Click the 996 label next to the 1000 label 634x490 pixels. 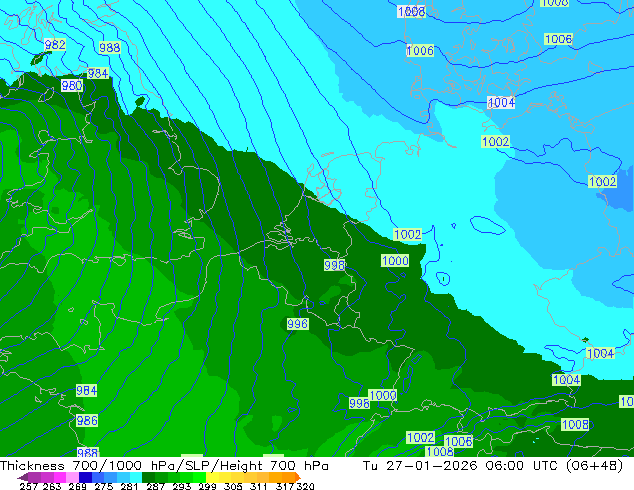pos(359,403)
